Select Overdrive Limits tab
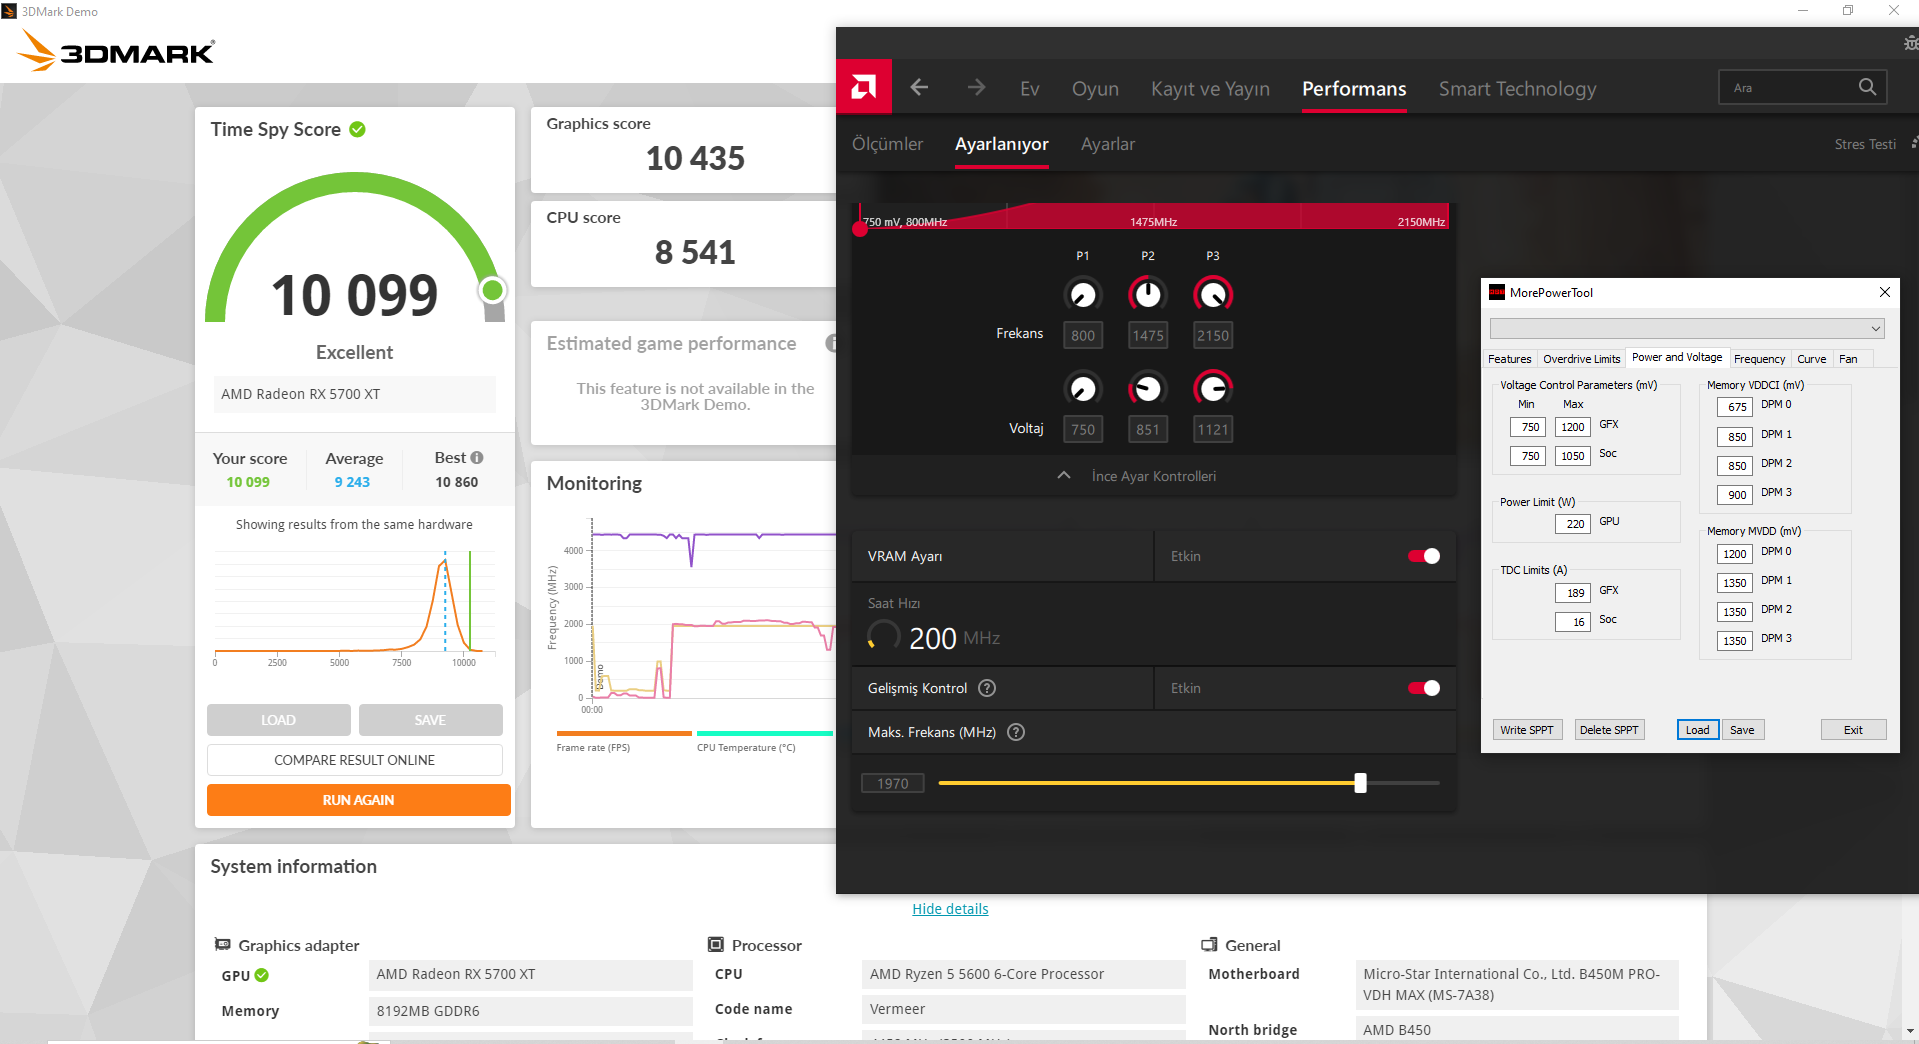1919x1044 pixels. [1581, 359]
